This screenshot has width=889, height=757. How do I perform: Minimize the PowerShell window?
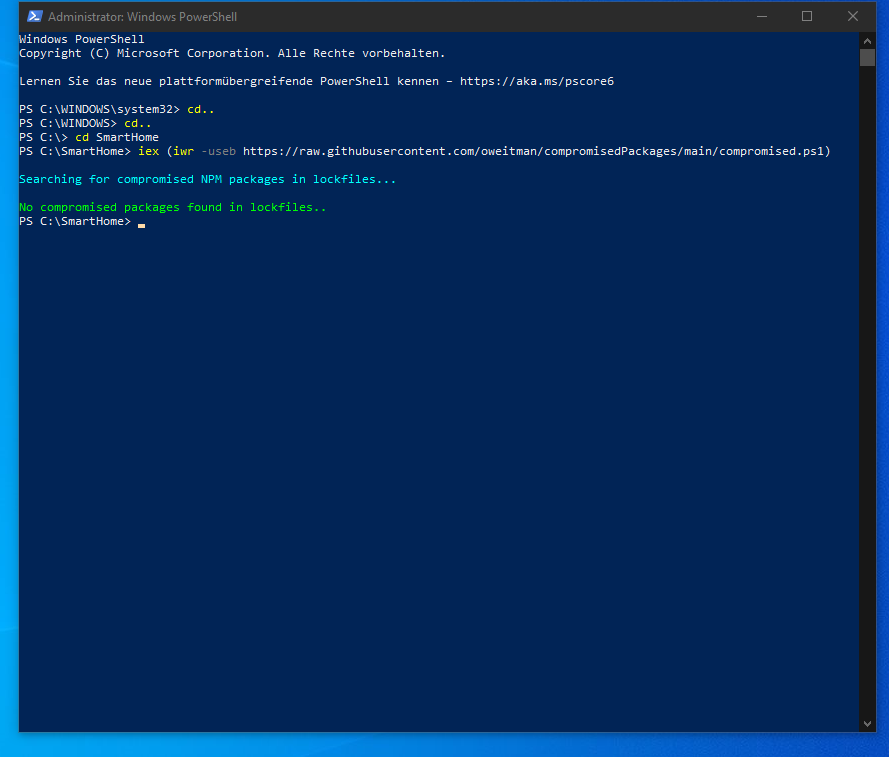[x=761, y=16]
